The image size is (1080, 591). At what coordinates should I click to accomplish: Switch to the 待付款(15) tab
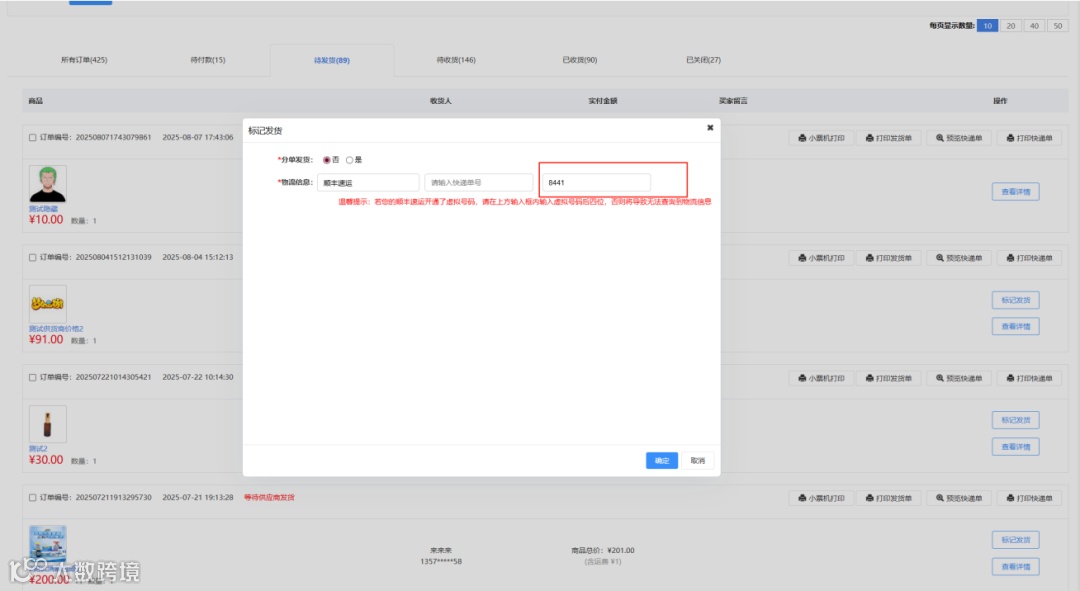pos(208,60)
